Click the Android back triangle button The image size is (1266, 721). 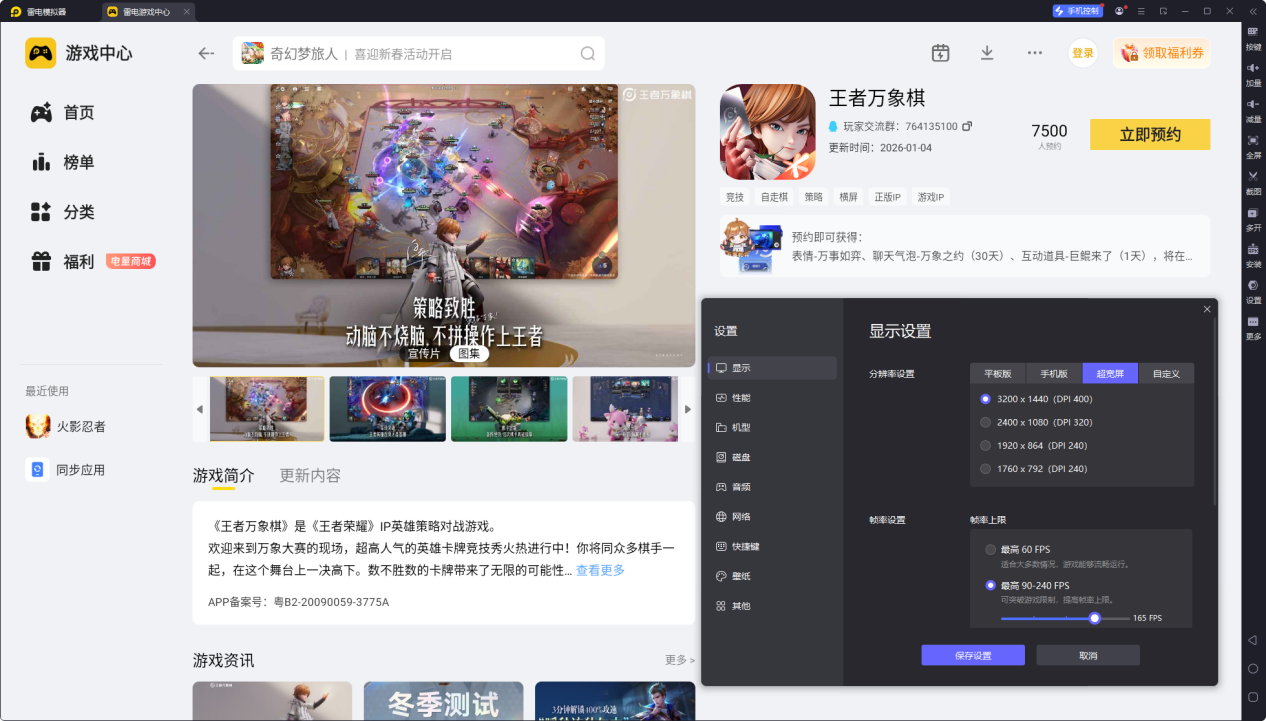tap(1252, 640)
